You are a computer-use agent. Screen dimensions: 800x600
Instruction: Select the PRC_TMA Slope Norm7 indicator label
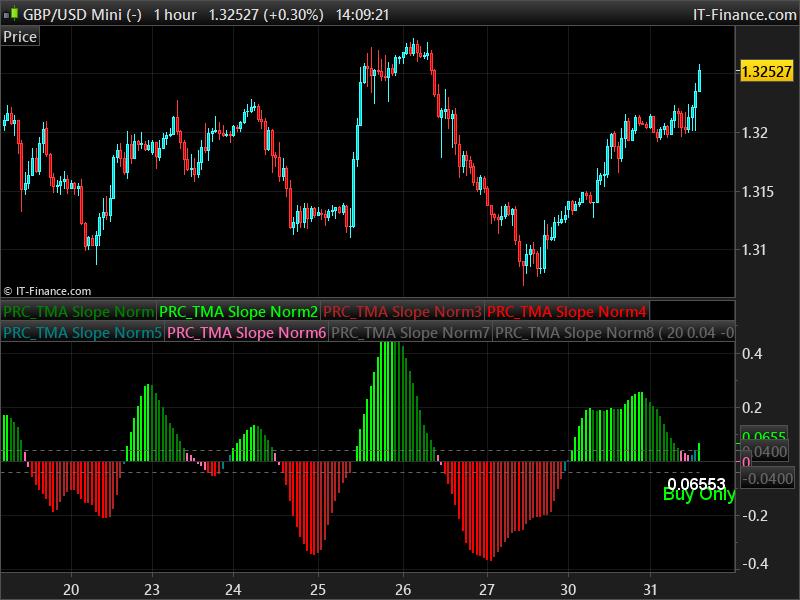(x=410, y=333)
